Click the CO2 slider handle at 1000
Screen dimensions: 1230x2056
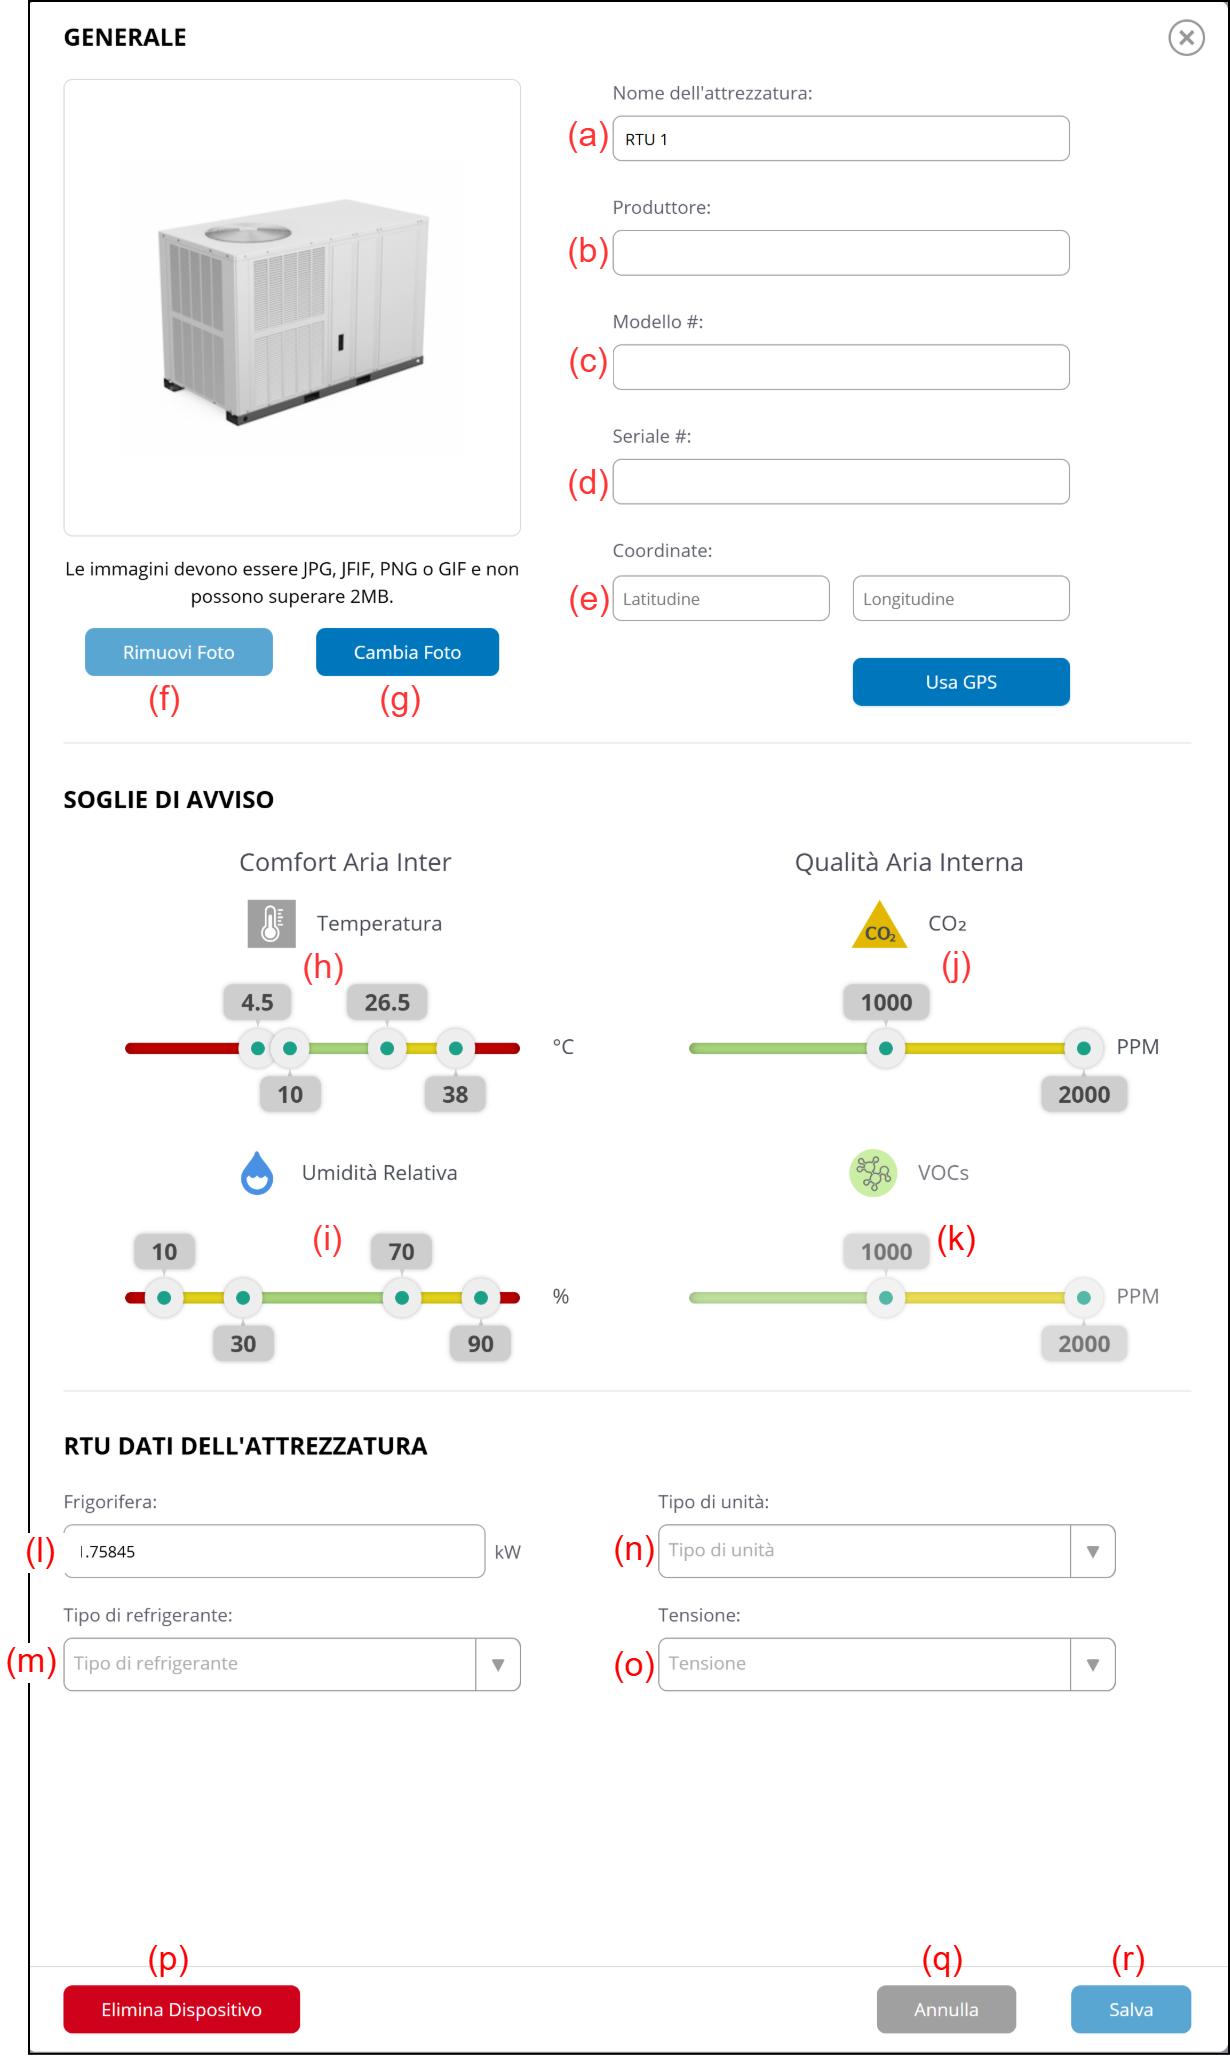click(886, 1048)
